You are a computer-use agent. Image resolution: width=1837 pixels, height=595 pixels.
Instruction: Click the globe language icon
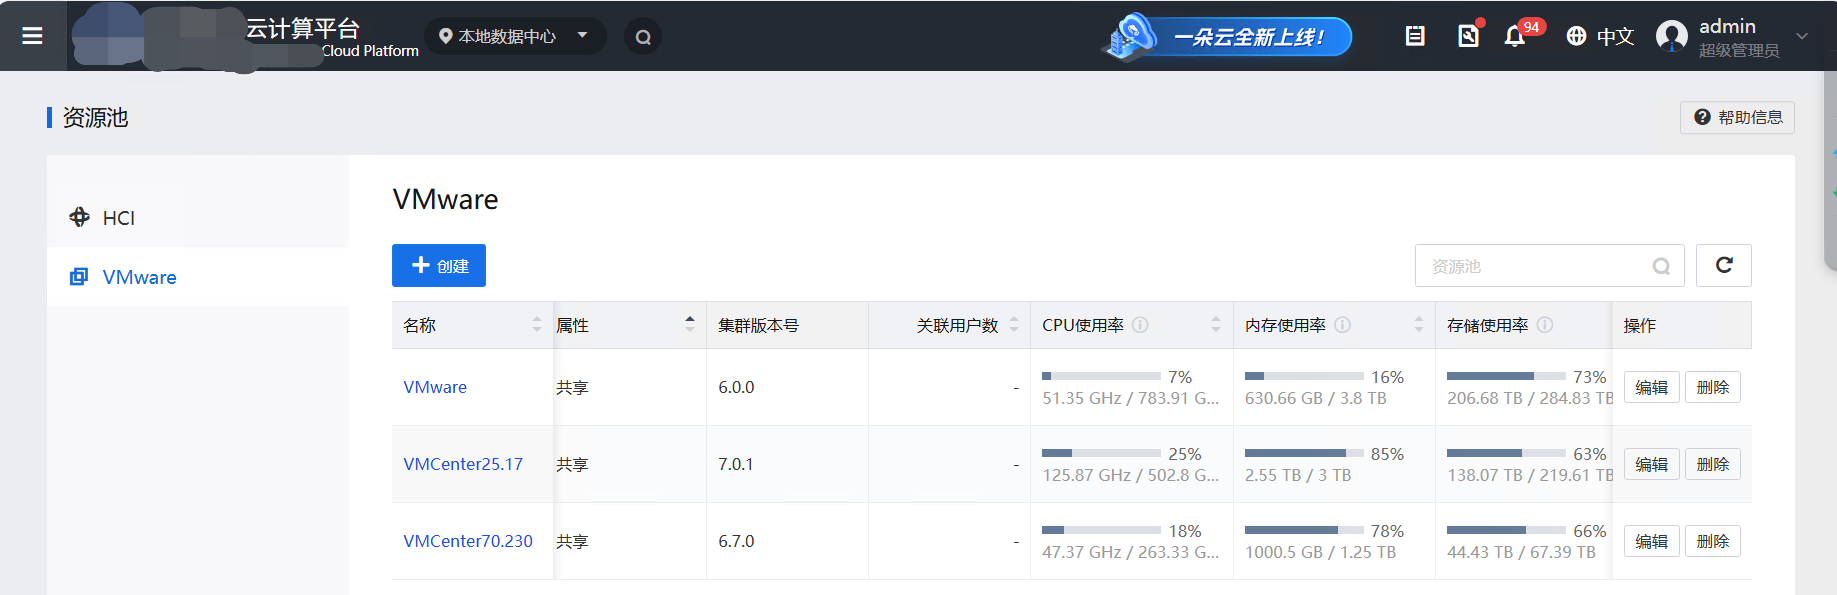(1576, 36)
